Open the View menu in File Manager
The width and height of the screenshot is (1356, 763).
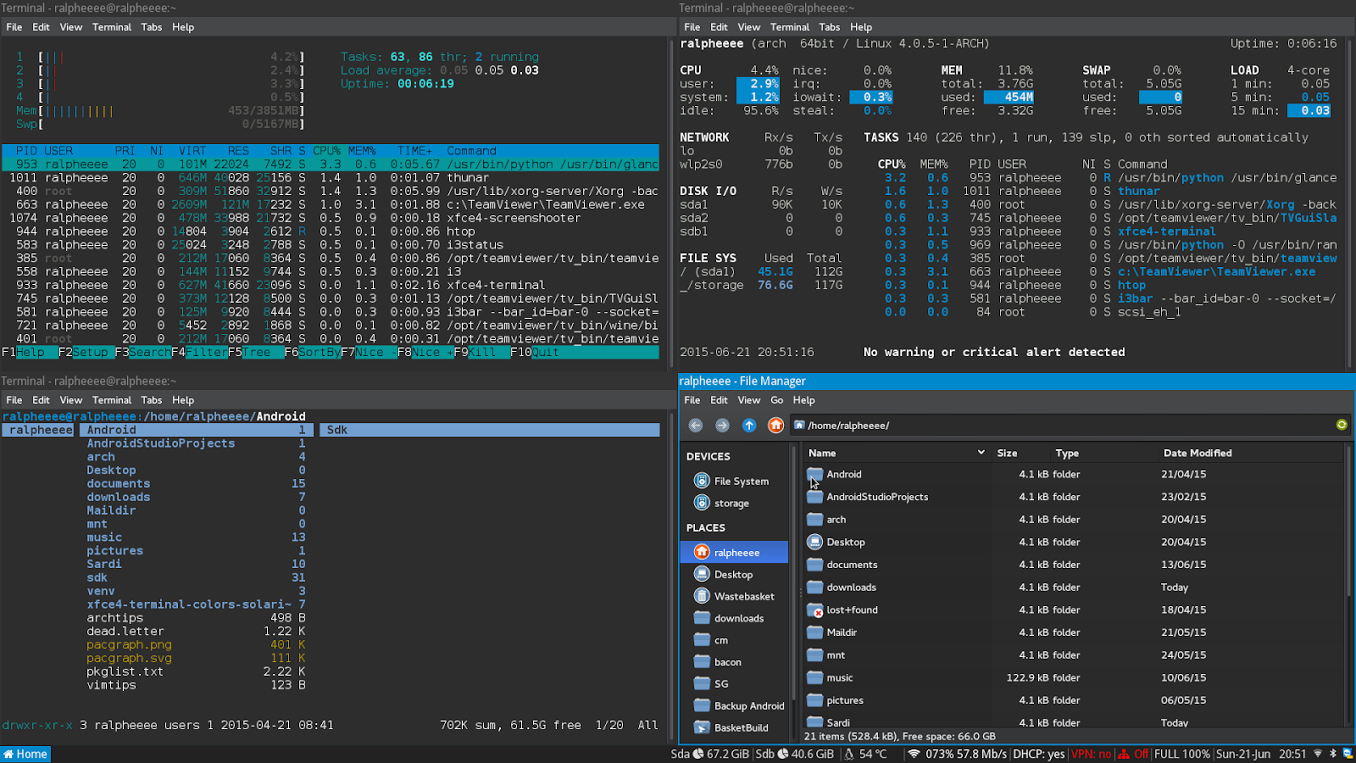point(749,400)
